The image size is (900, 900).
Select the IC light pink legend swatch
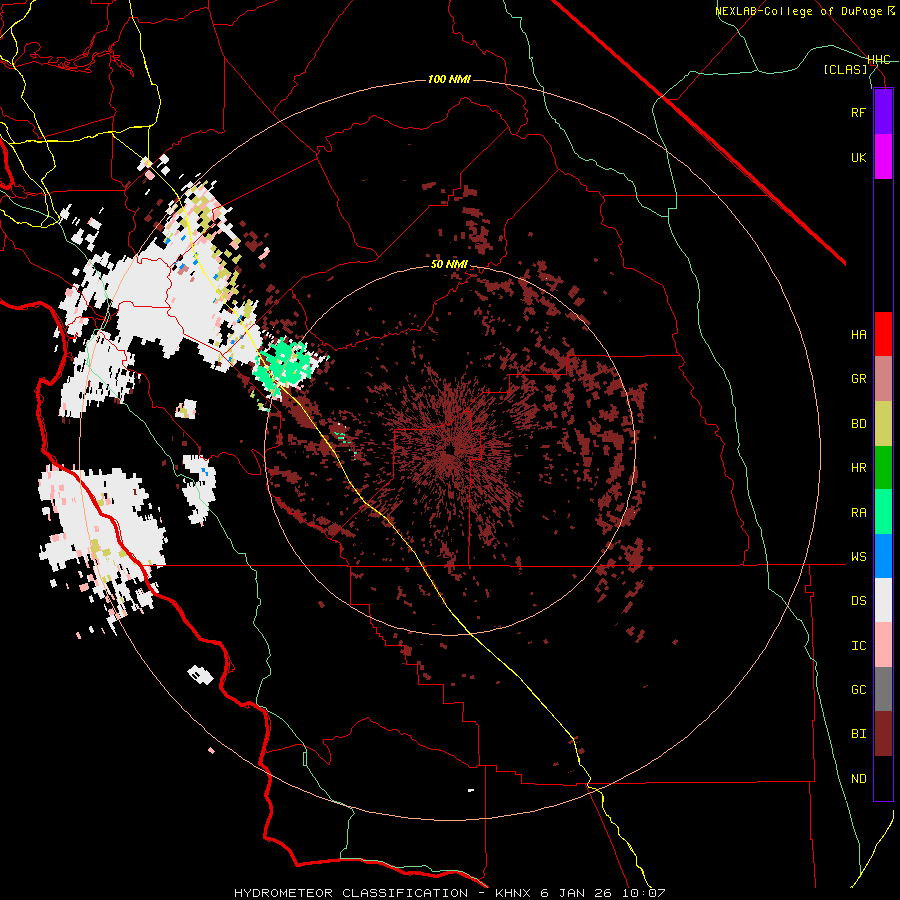click(x=883, y=645)
